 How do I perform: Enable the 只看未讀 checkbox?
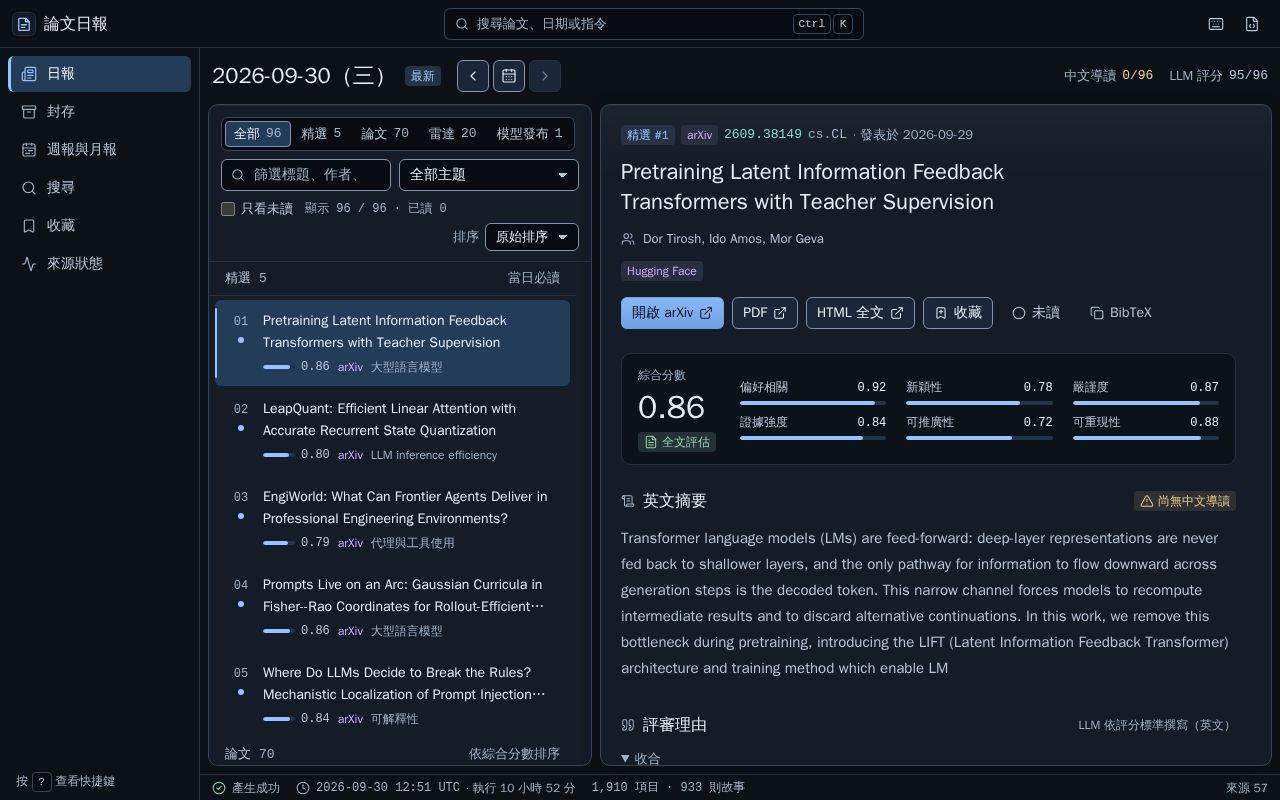point(228,209)
